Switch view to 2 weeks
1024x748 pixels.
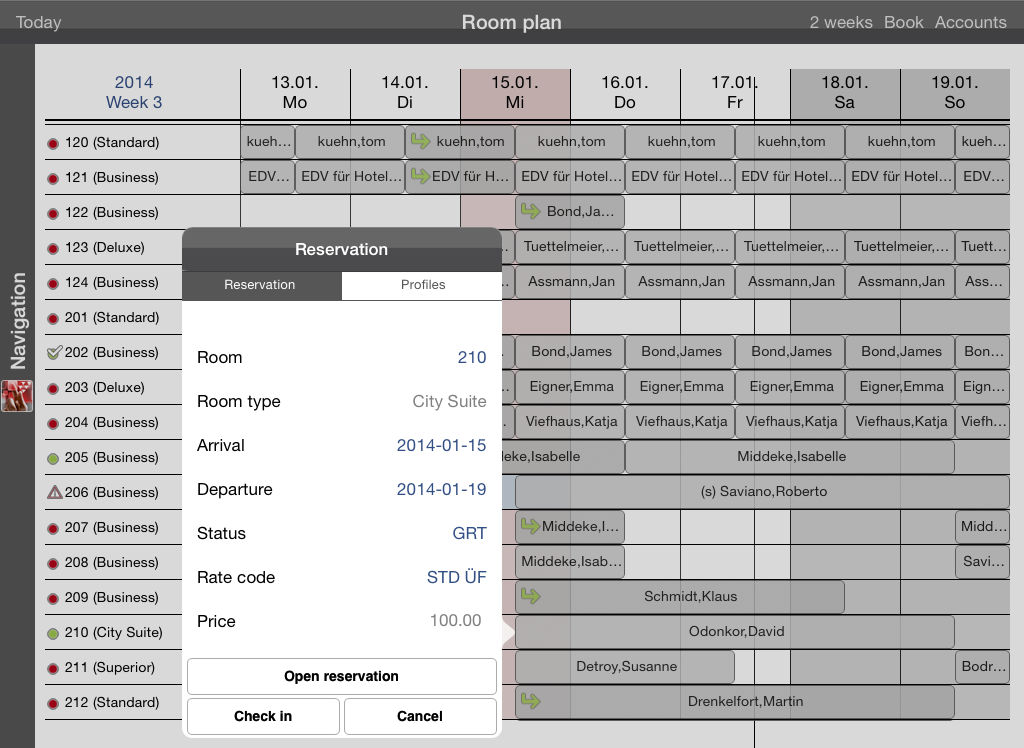(x=841, y=22)
